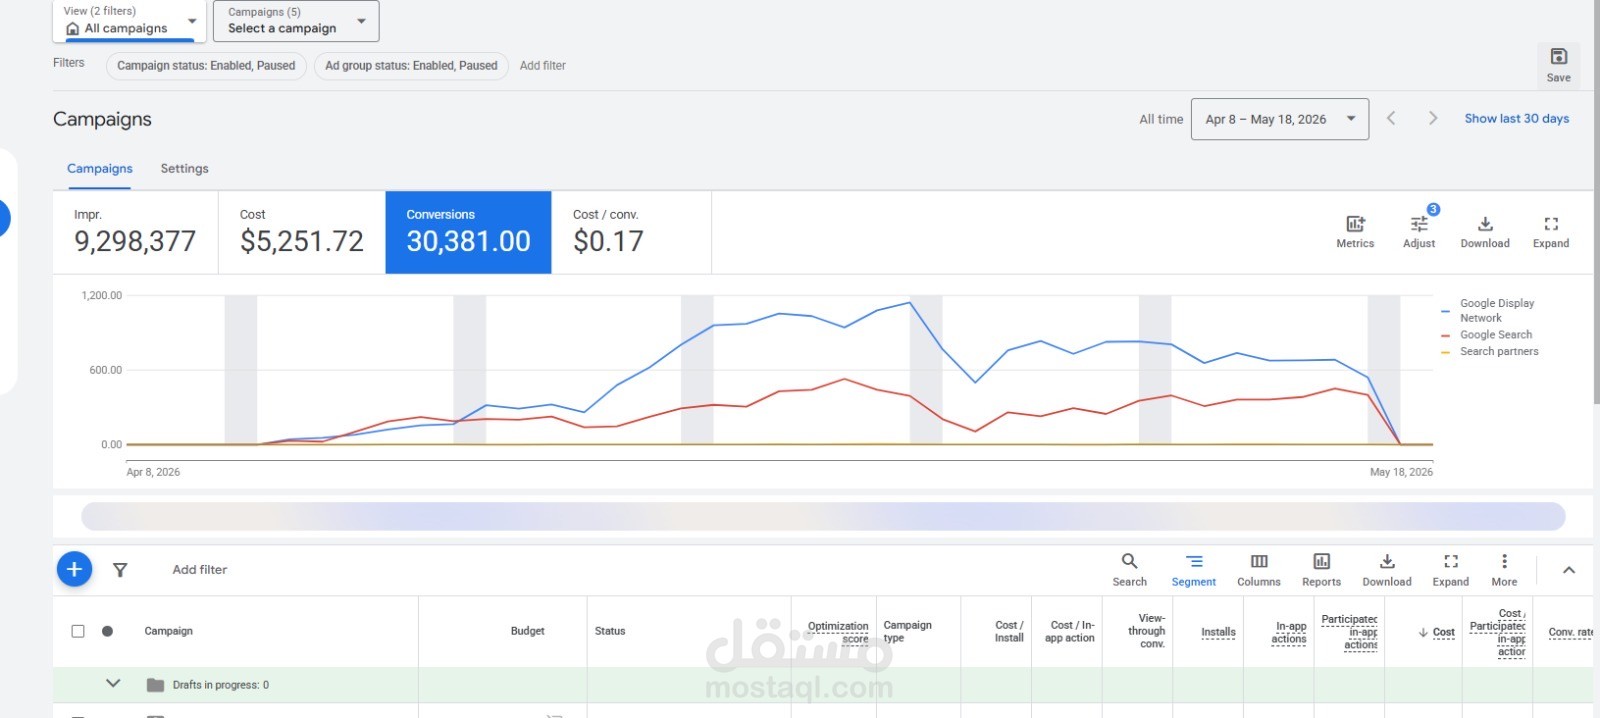Download the campaigns table
The height and width of the screenshot is (718, 1600).
(x=1387, y=570)
